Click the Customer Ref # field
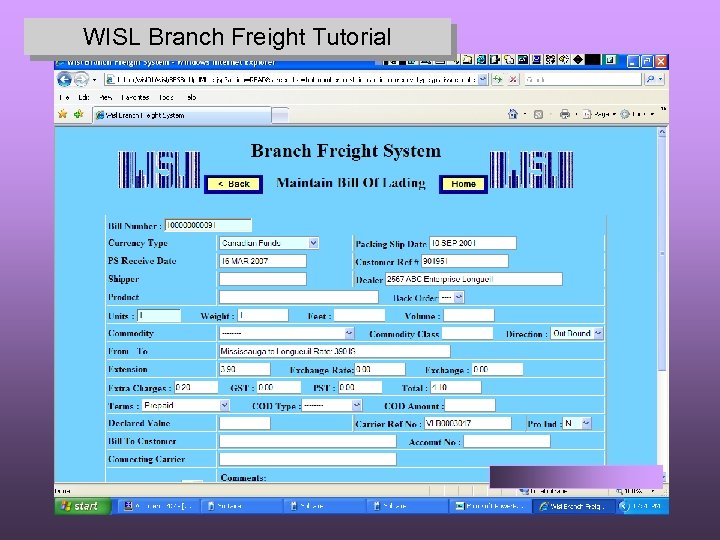 (x=464, y=261)
